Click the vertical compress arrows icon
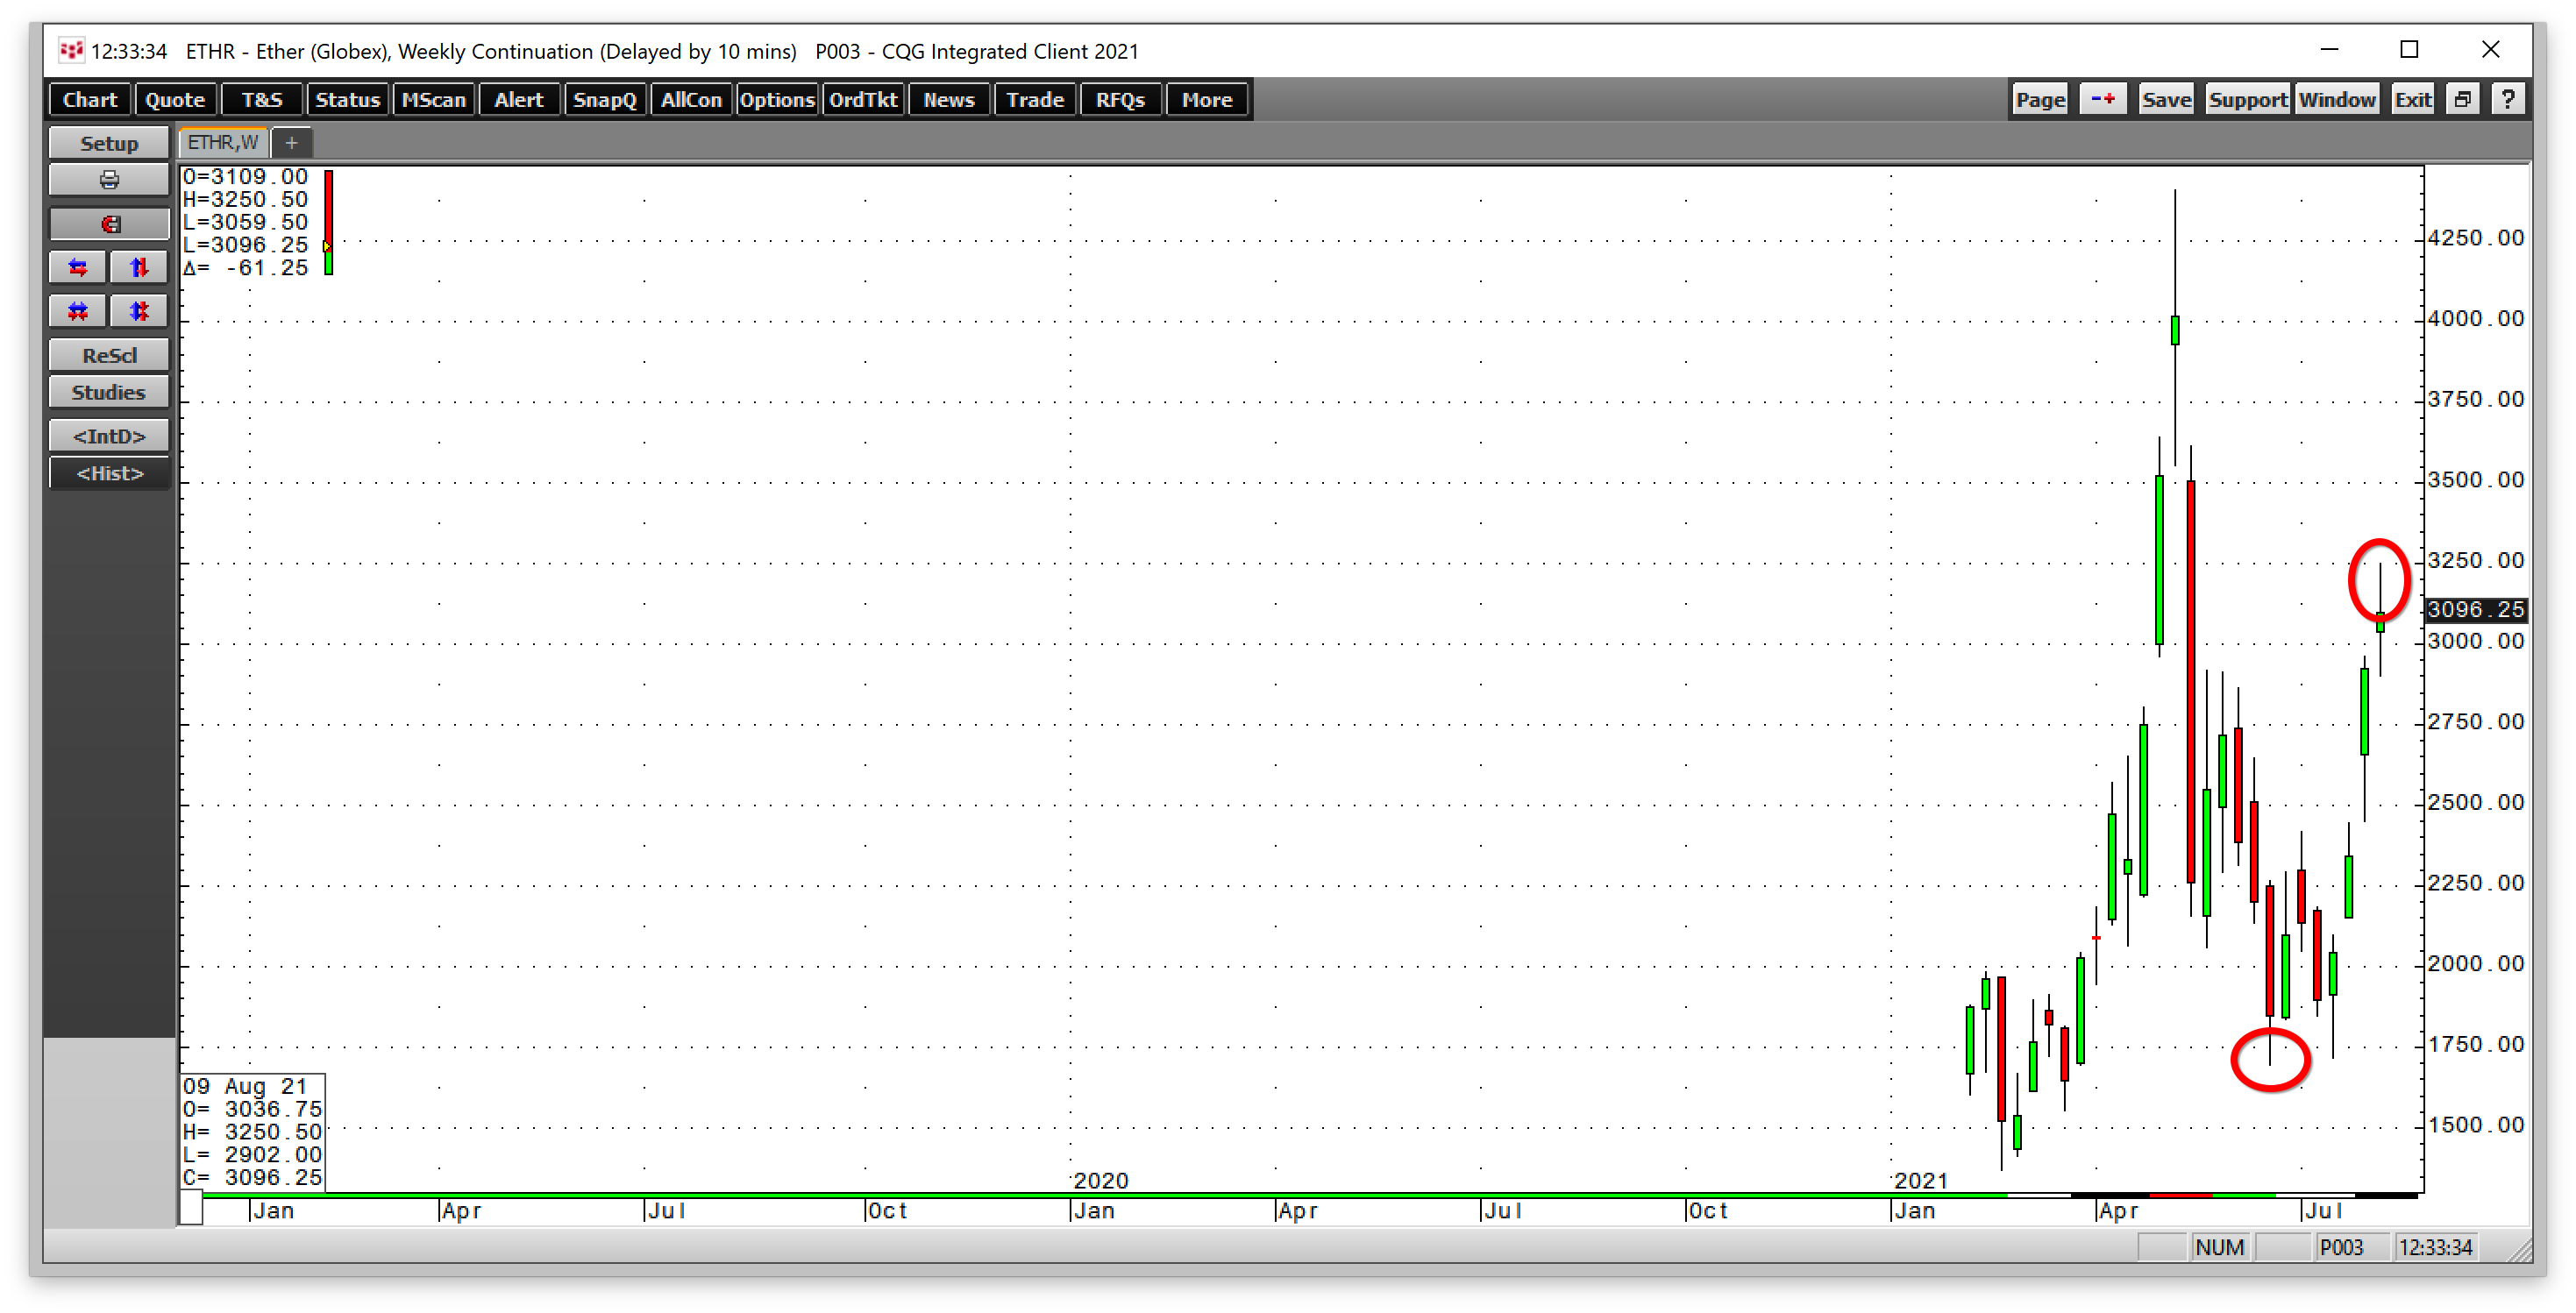The width and height of the screenshot is (2576, 1313). point(139,311)
